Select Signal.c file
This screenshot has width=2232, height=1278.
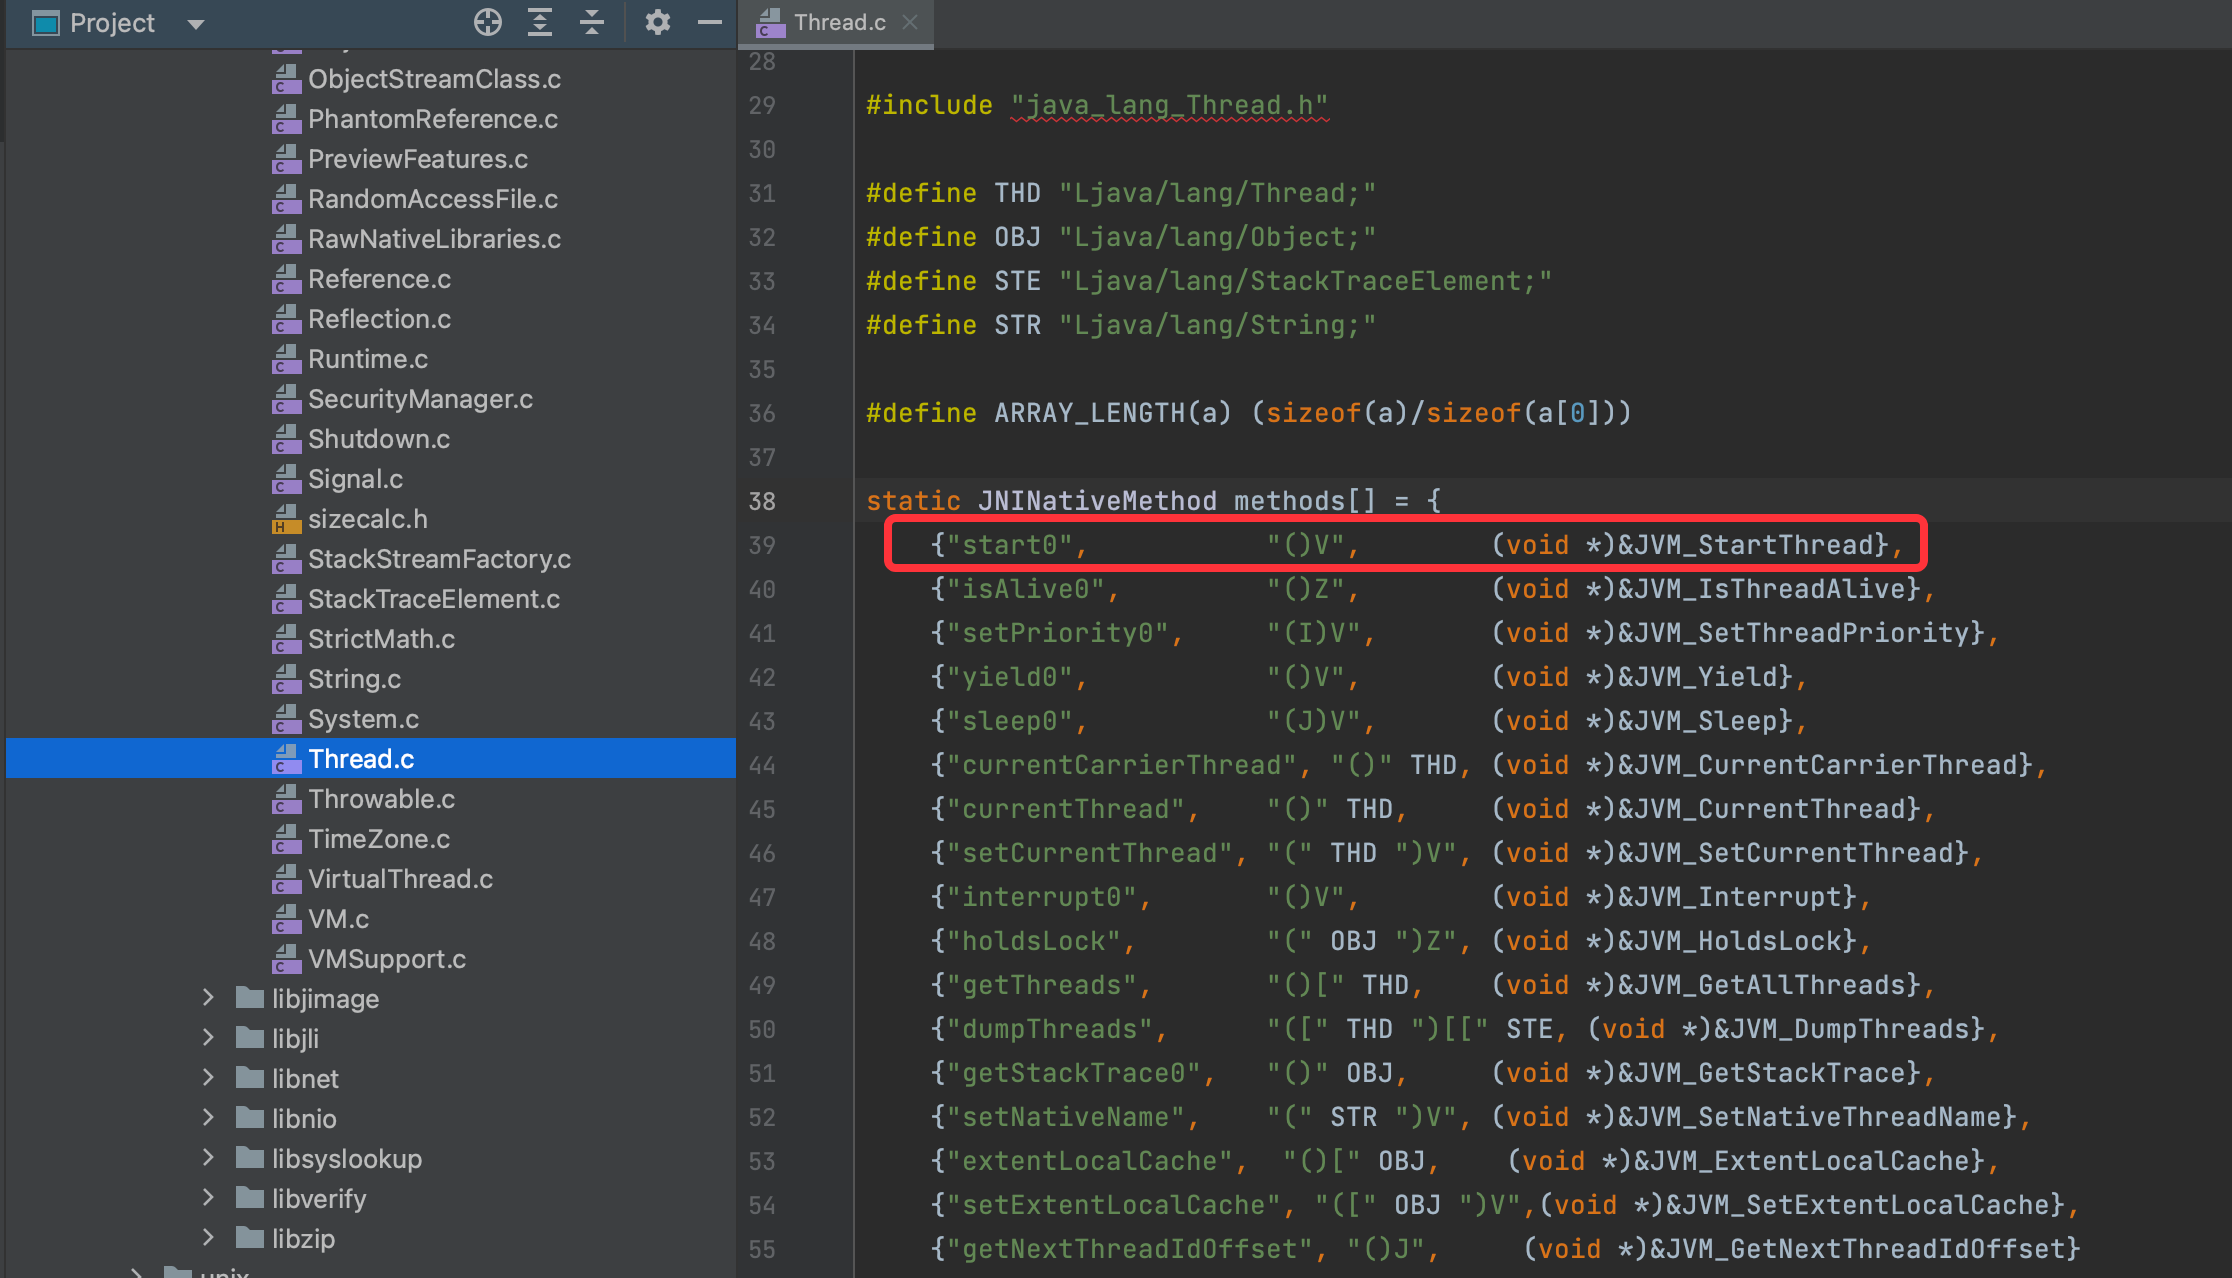coord(355,479)
